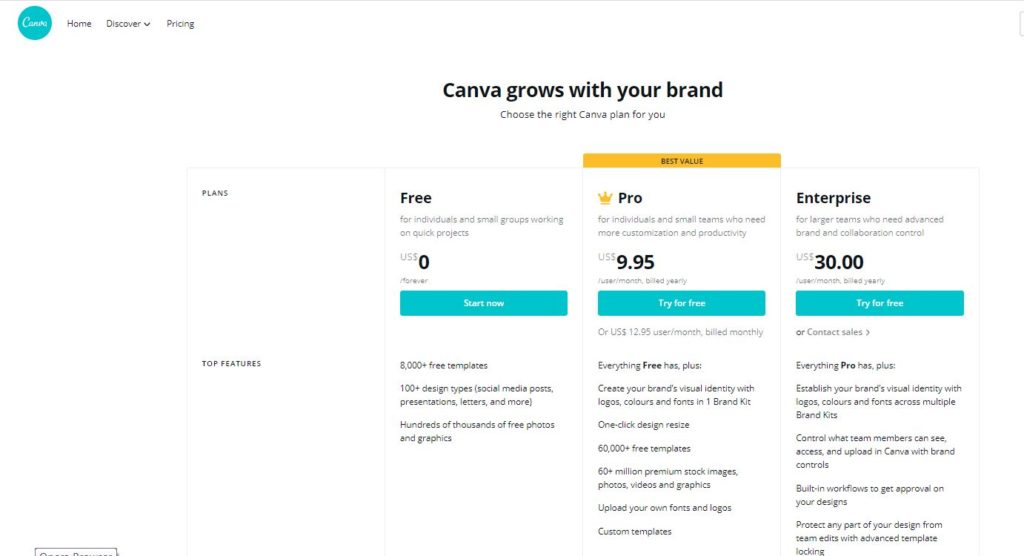
Task: Click the US$30.00 Enterprise price
Action: tap(829, 261)
